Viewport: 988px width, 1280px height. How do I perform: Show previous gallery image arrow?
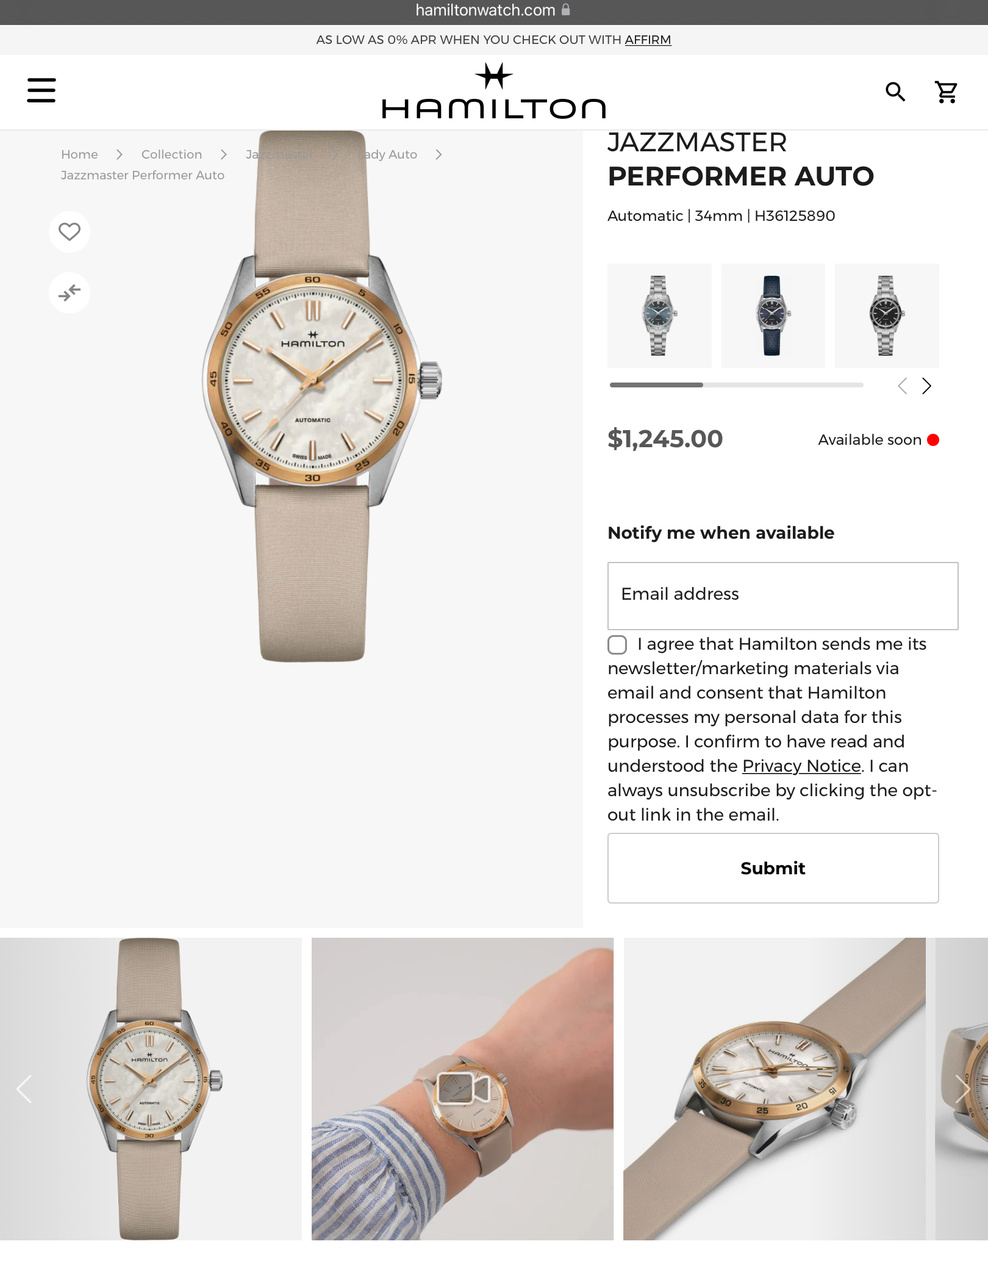coord(24,1089)
